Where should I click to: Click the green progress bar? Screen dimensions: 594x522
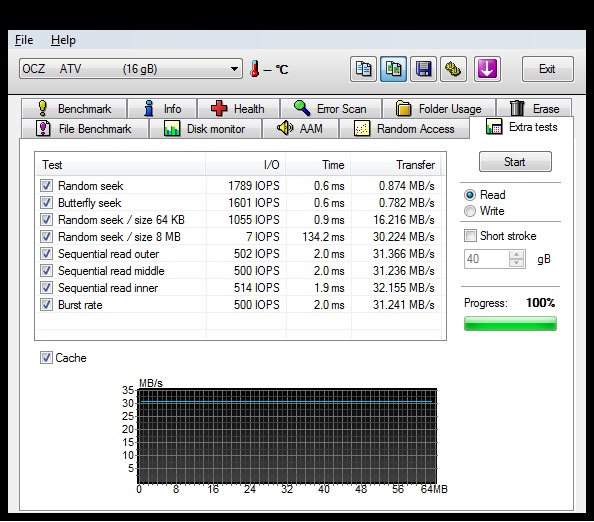coord(510,324)
